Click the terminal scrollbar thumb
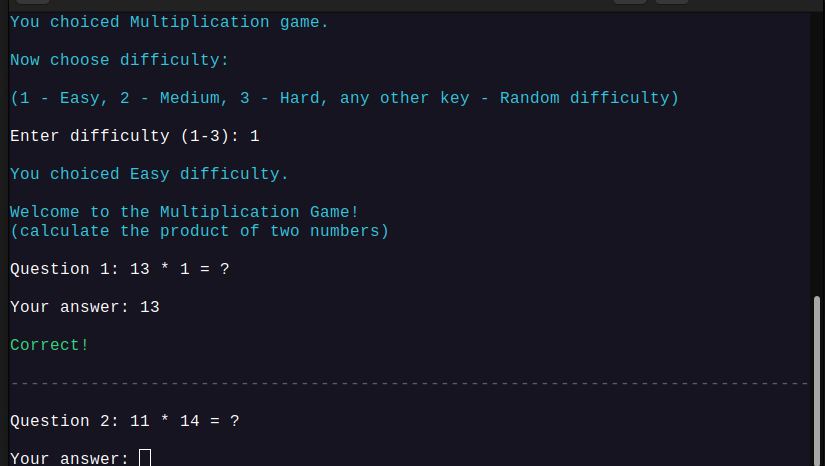 coord(817,380)
